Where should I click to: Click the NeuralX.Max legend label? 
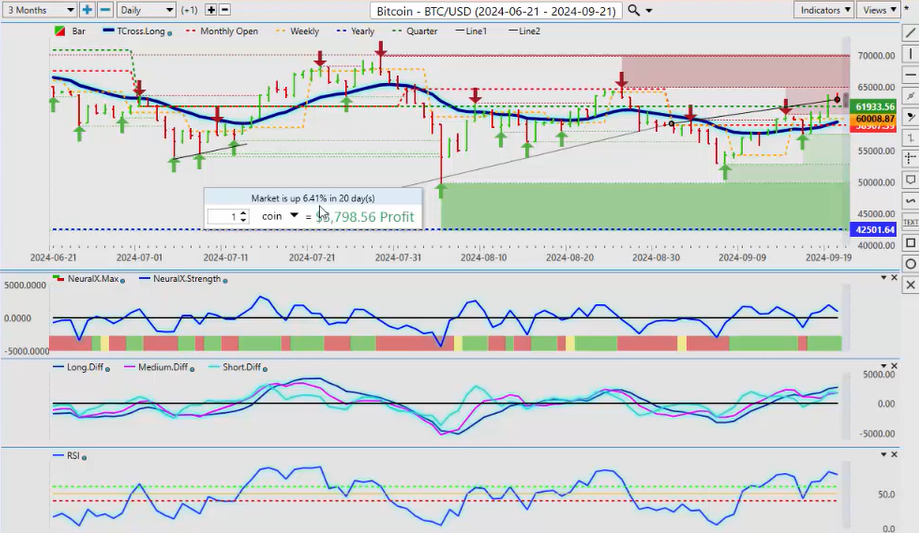(x=93, y=279)
